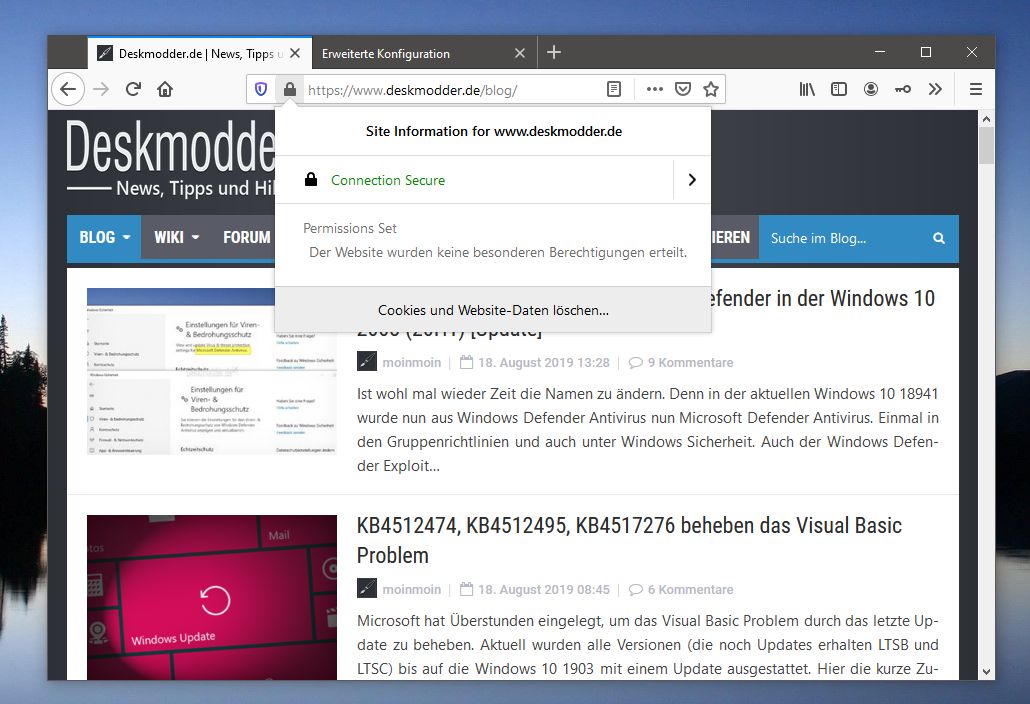The width and height of the screenshot is (1030, 704).
Task: Open the BLOG dropdown menu
Action: 104,237
